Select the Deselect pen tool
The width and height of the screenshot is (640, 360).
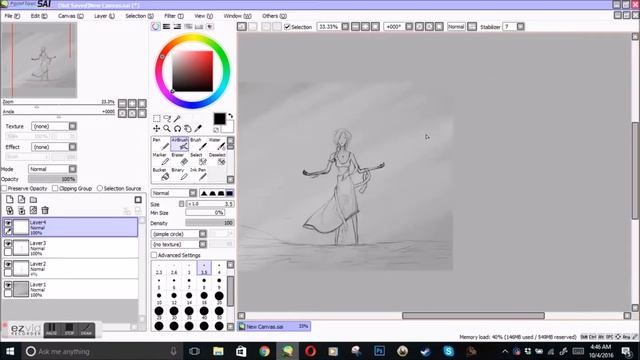click(217, 159)
